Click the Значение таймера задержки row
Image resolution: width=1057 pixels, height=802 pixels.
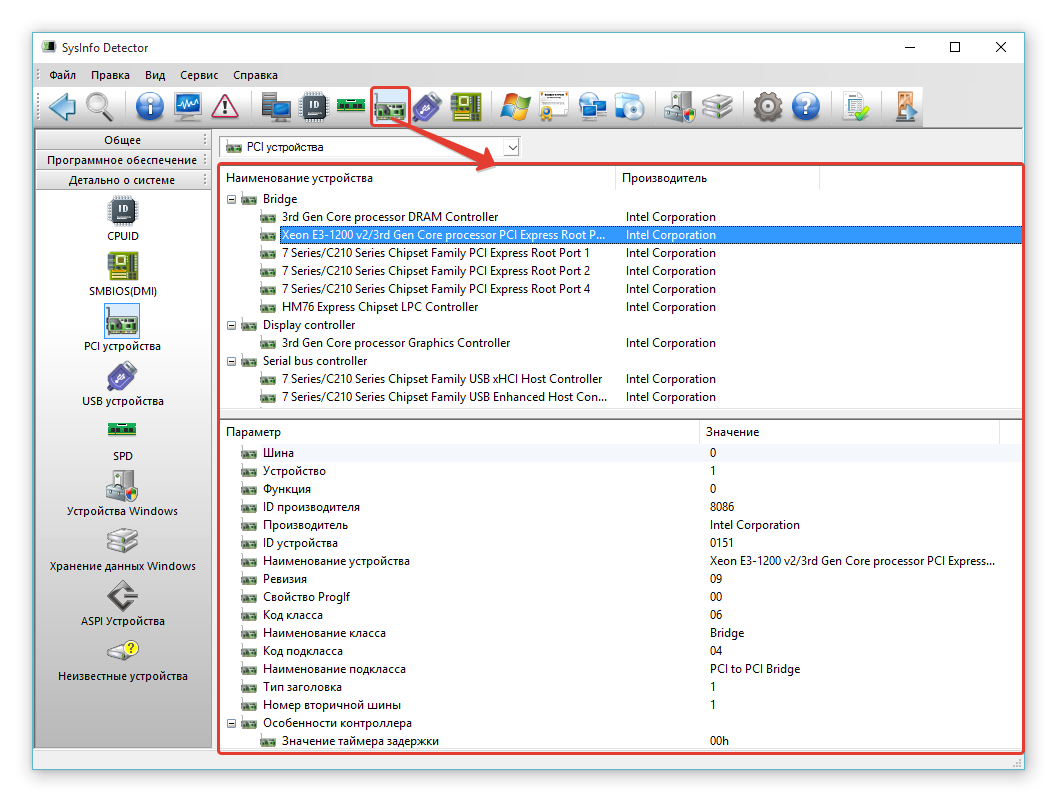620,741
